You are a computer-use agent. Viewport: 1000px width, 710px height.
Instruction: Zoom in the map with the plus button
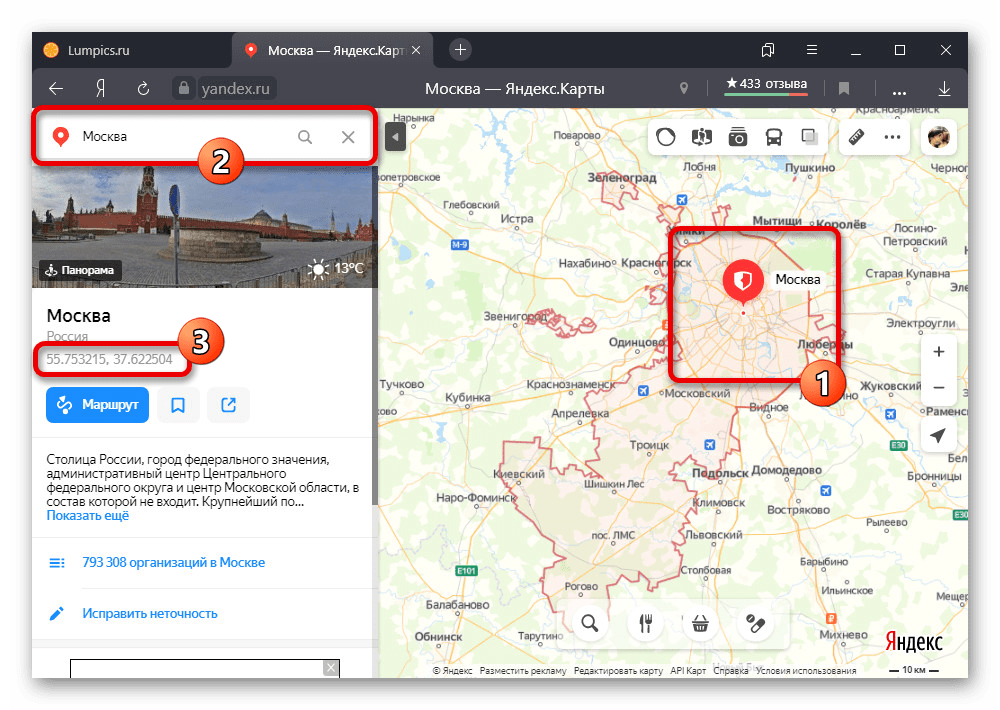click(x=938, y=352)
